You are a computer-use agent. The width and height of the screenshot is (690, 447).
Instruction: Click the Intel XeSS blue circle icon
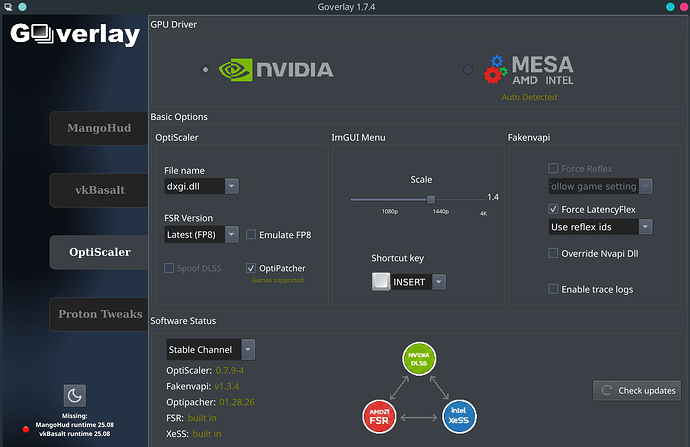[x=459, y=417]
